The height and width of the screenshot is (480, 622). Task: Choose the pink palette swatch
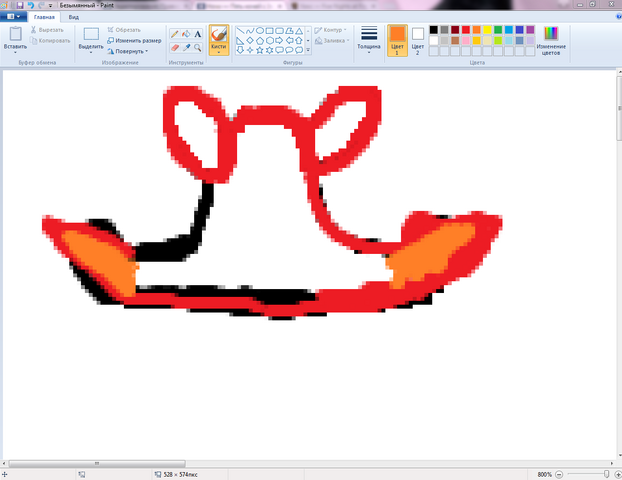click(466, 40)
